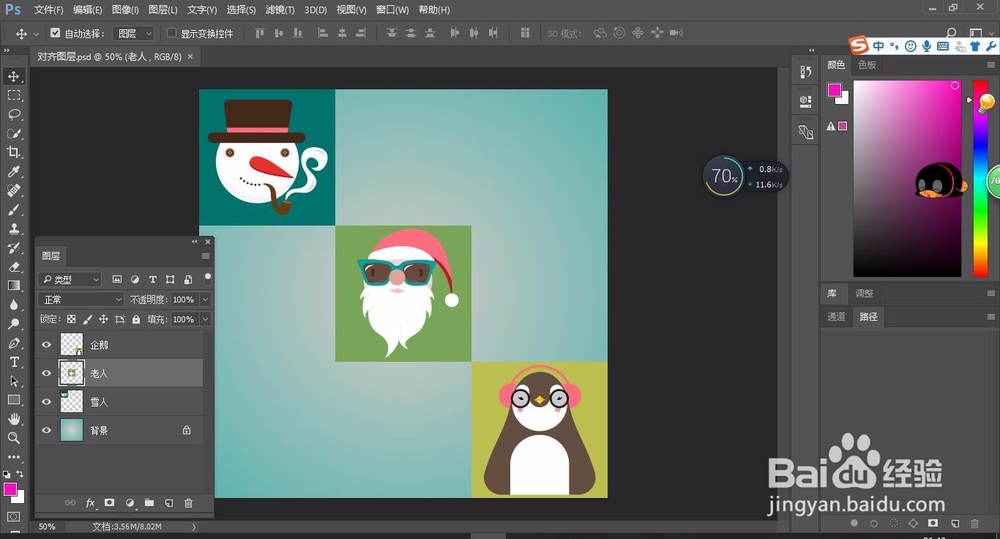Hide the 企鹅 layer eye icon

click(47, 344)
